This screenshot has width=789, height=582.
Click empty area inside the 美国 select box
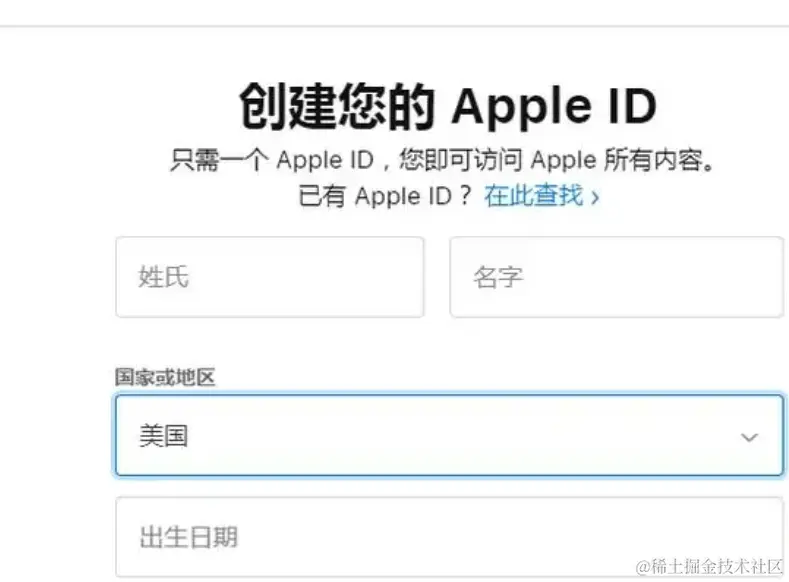tap(453, 436)
